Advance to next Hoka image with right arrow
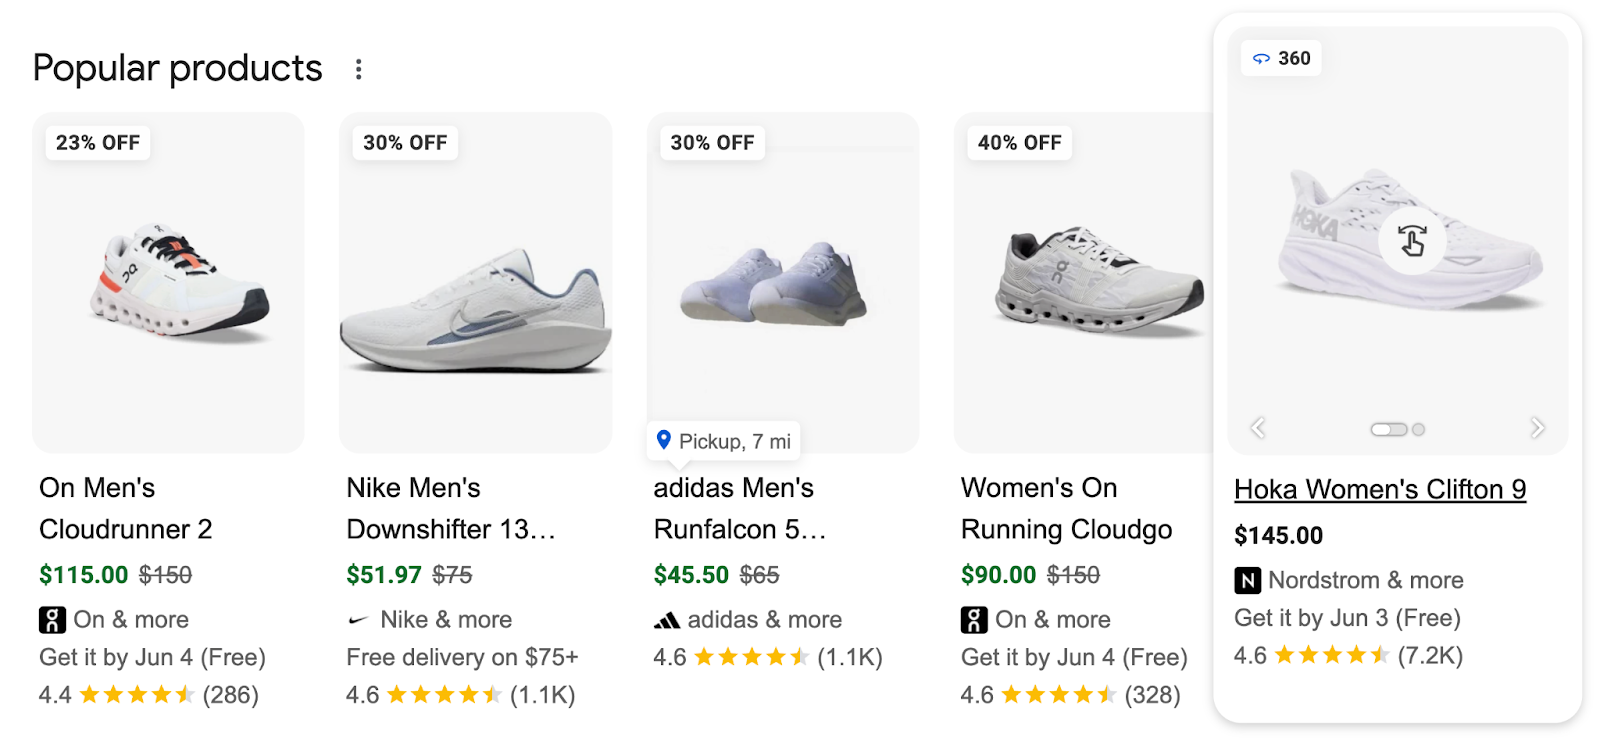The height and width of the screenshot is (745, 1600). (x=1537, y=427)
